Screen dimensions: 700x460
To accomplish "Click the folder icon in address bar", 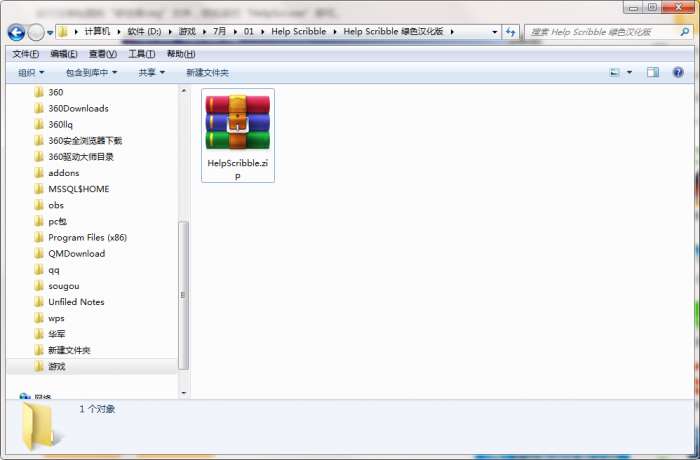I will (x=63, y=32).
